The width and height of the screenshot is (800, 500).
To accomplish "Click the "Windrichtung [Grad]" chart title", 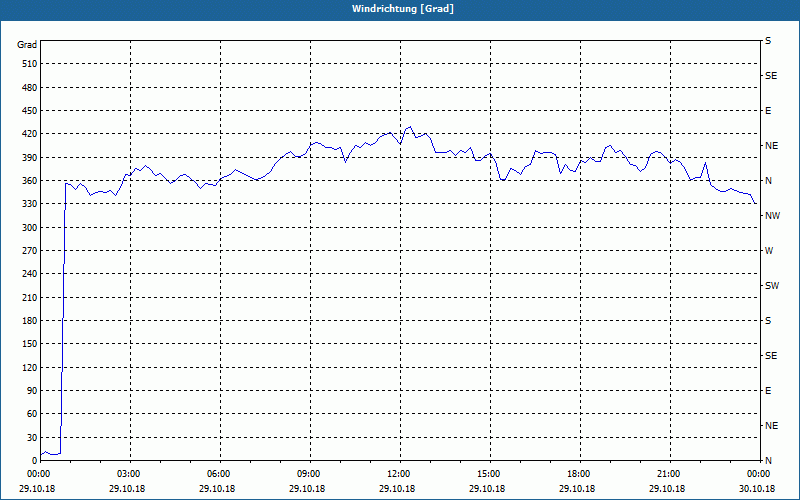I will point(403,9).
